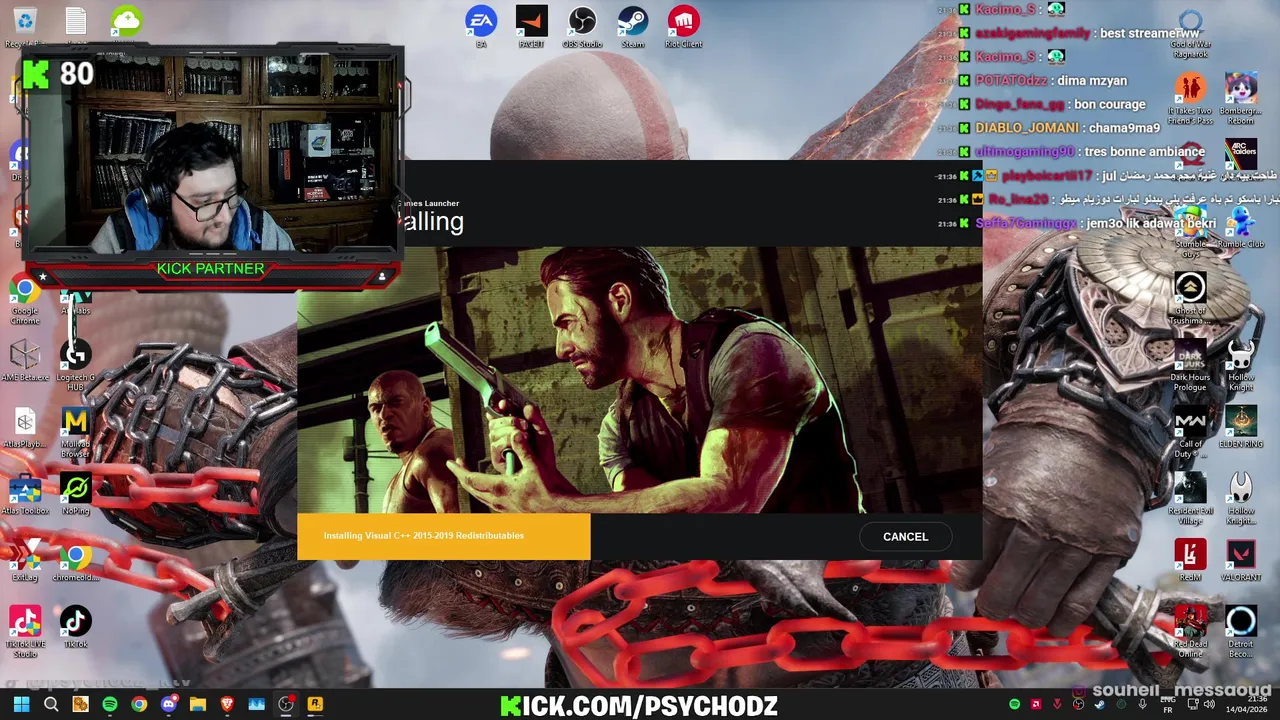
Task: Select the Call of Duty desktop icon
Action: click(1190, 432)
